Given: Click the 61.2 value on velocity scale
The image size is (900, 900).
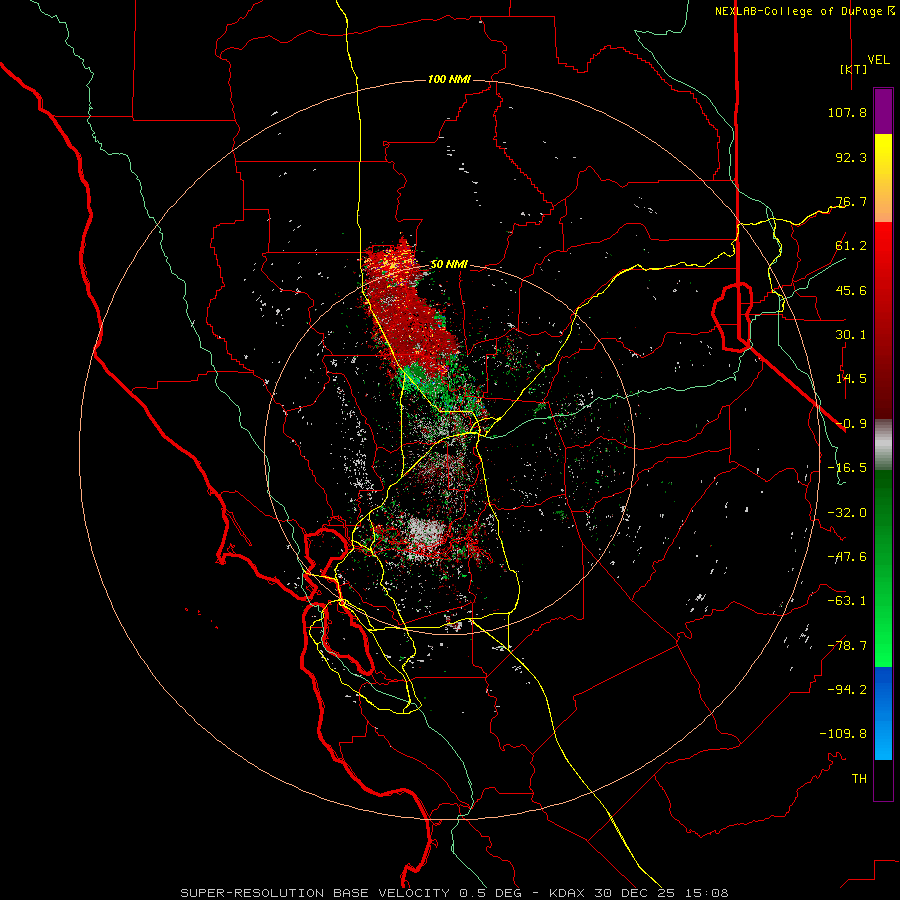Looking at the screenshot, I should 851,246.
